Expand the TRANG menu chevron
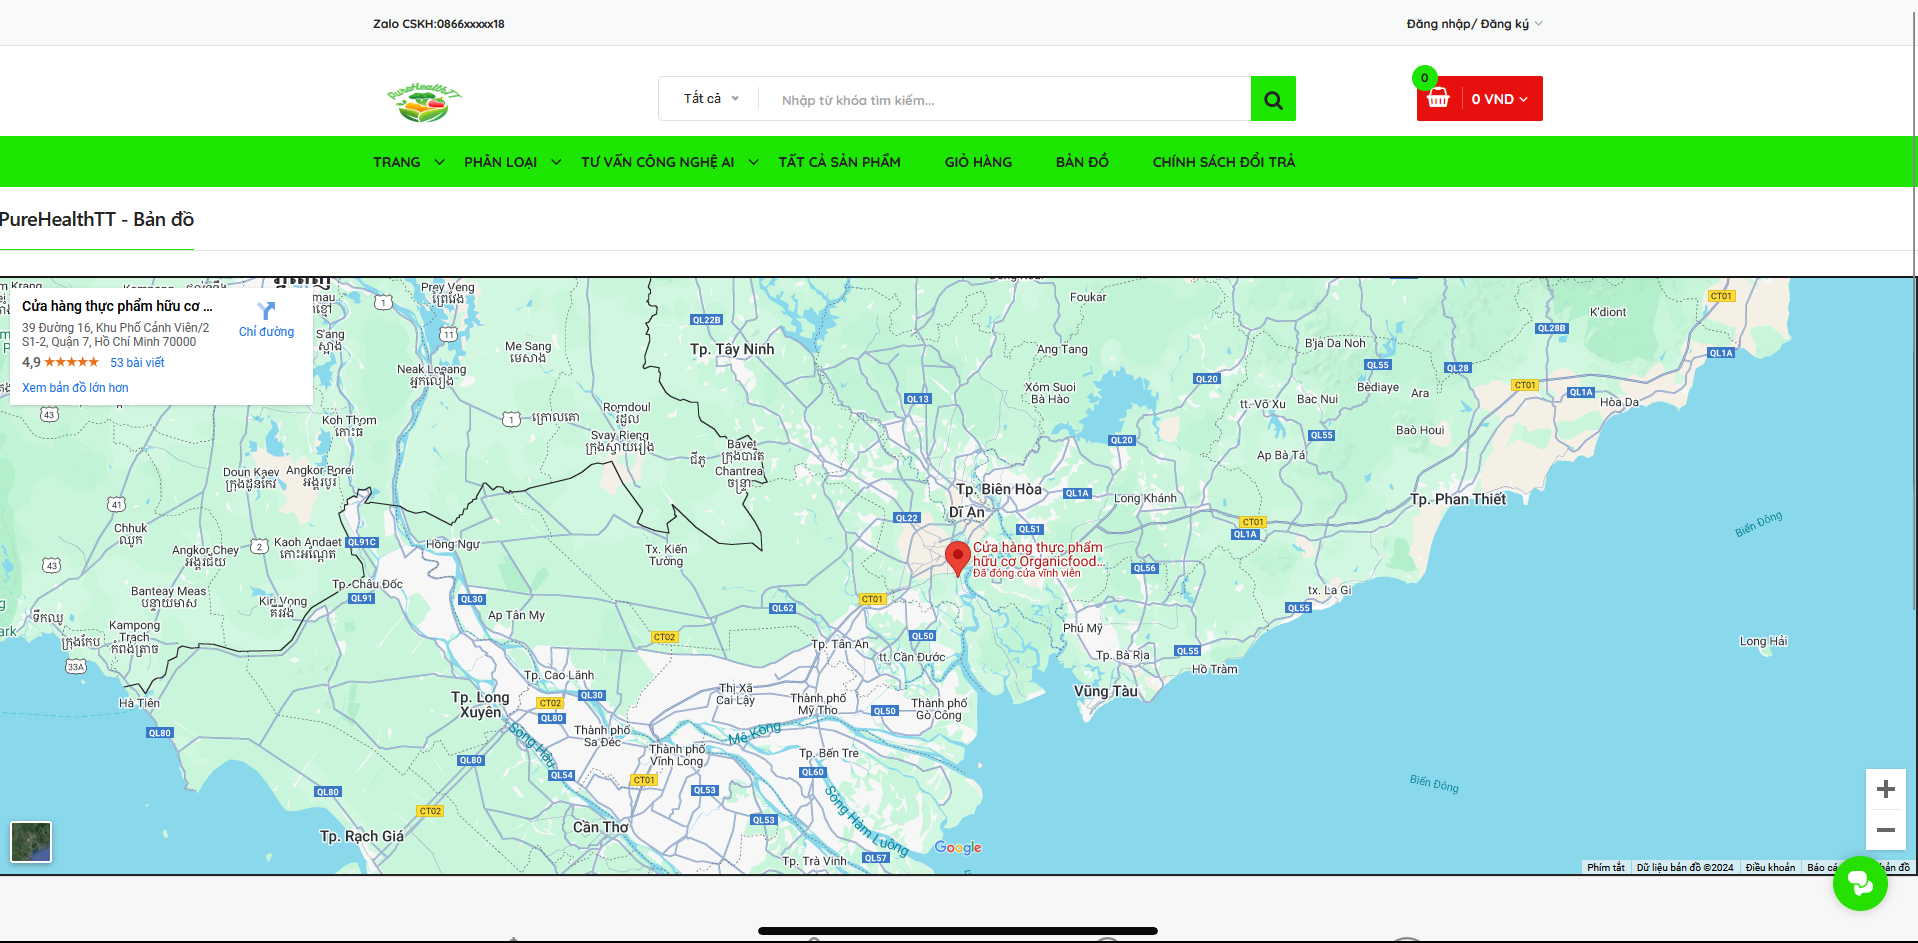Image resolution: width=1918 pixels, height=943 pixels. click(x=439, y=162)
